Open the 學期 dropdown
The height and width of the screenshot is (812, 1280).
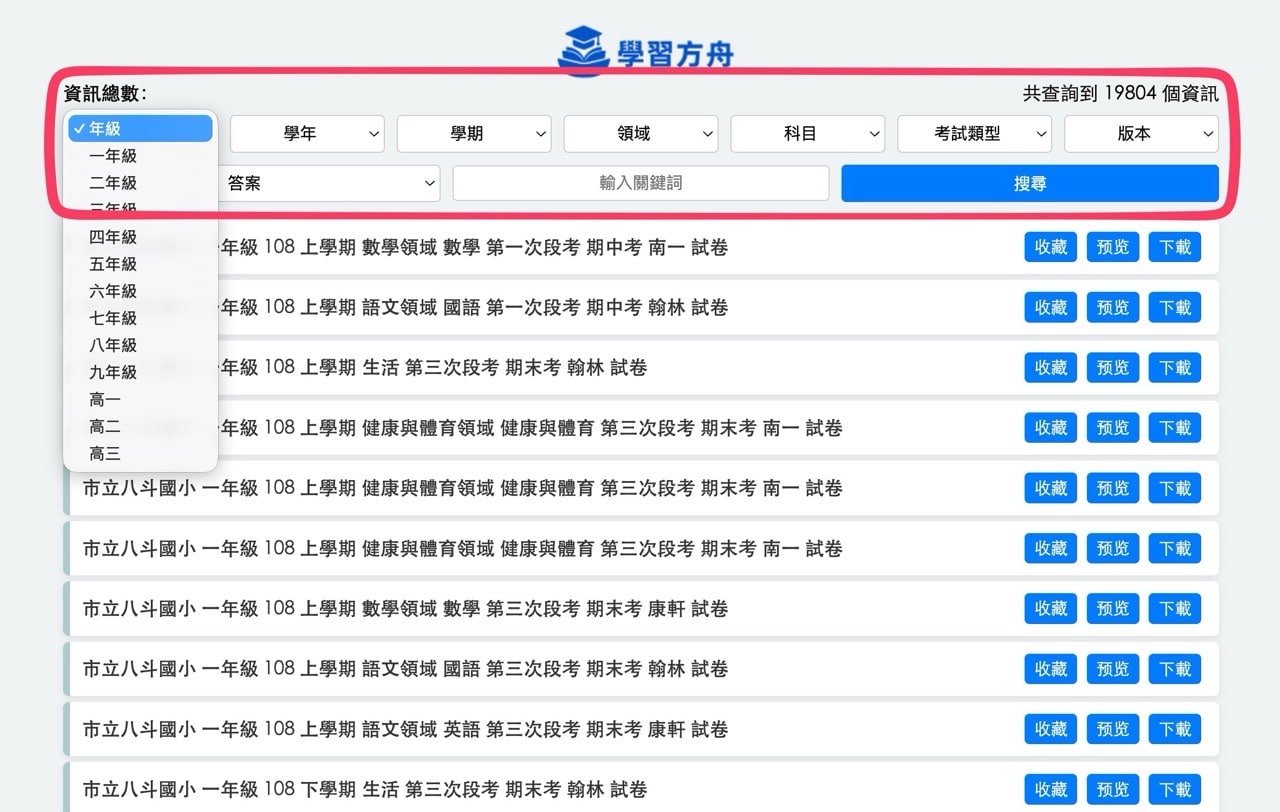tap(473, 133)
